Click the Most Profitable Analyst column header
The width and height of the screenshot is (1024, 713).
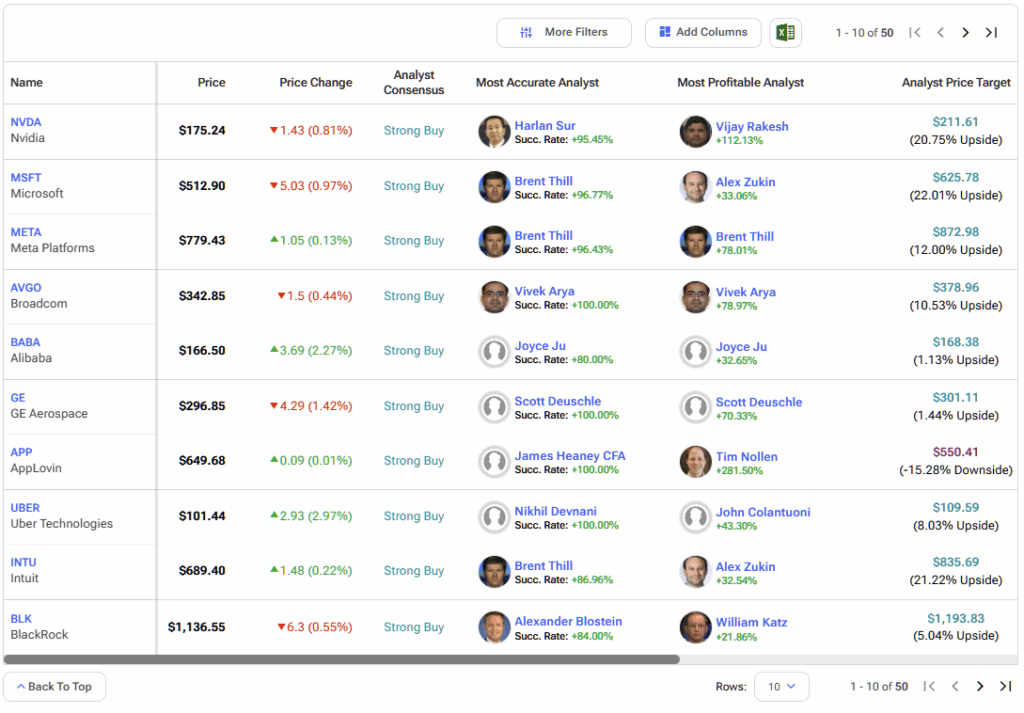coord(741,82)
